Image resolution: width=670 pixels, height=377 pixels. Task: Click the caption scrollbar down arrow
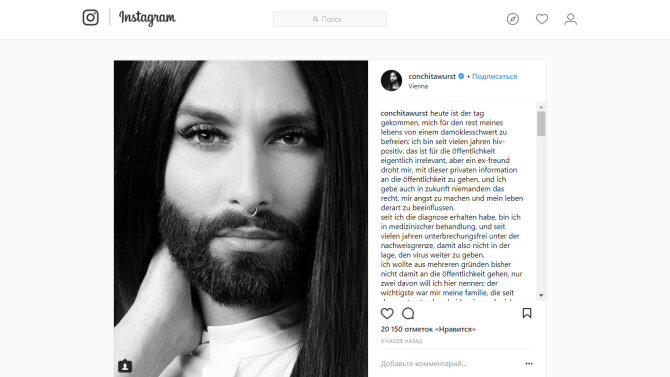pyautogui.click(x=541, y=295)
